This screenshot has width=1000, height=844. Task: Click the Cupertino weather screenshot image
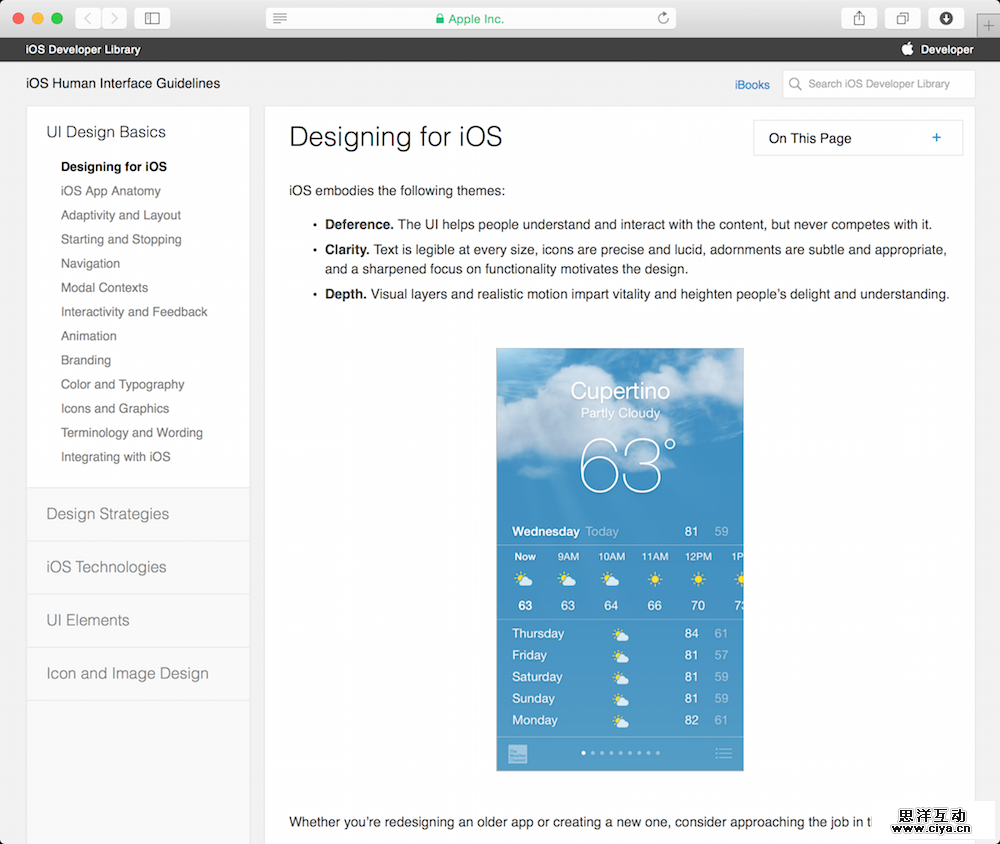click(619, 559)
